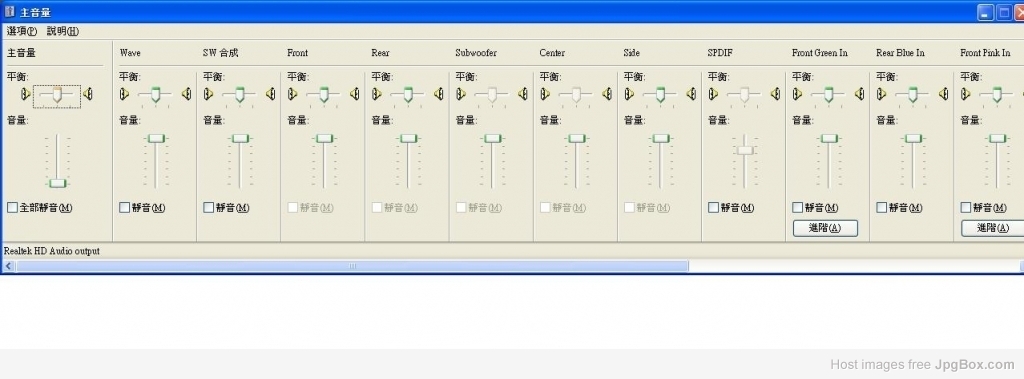
Task: Click left speaker icon in 主音量 balance
Action: pos(25,95)
